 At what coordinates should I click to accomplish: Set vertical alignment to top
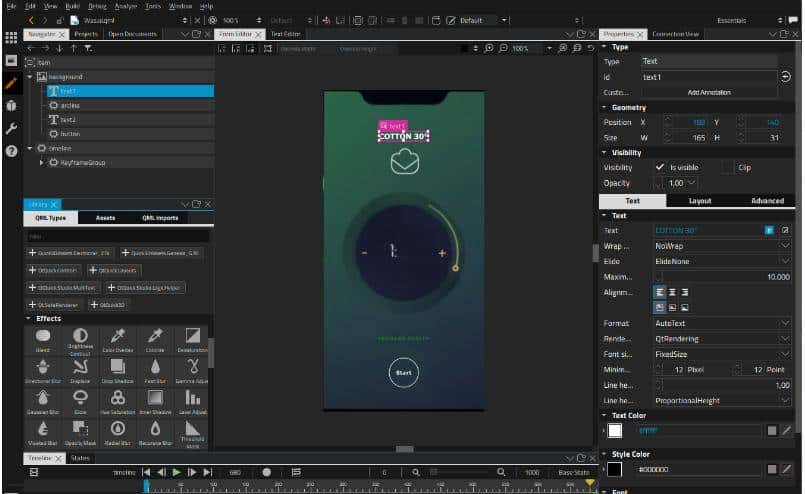point(660,308)
